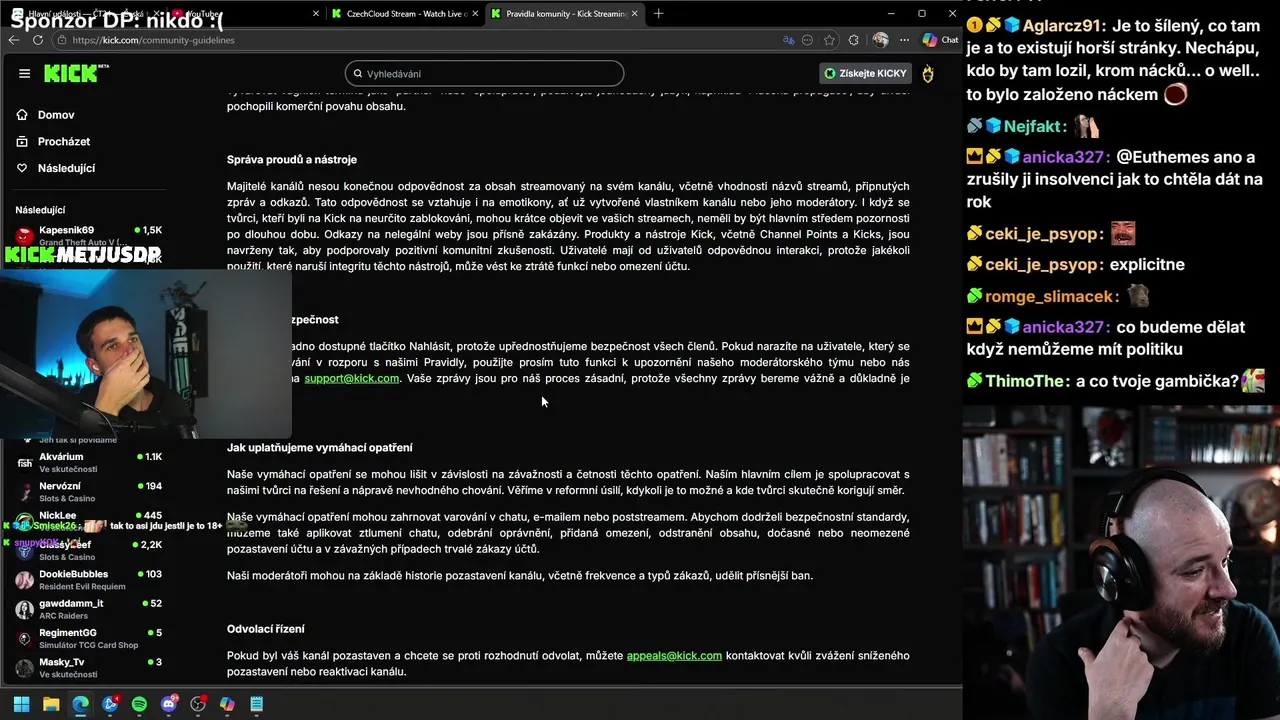Viewport: 1280px width, 720px height.
Task: Open the DookieBubbles followed channel
Action: point(88,579)
